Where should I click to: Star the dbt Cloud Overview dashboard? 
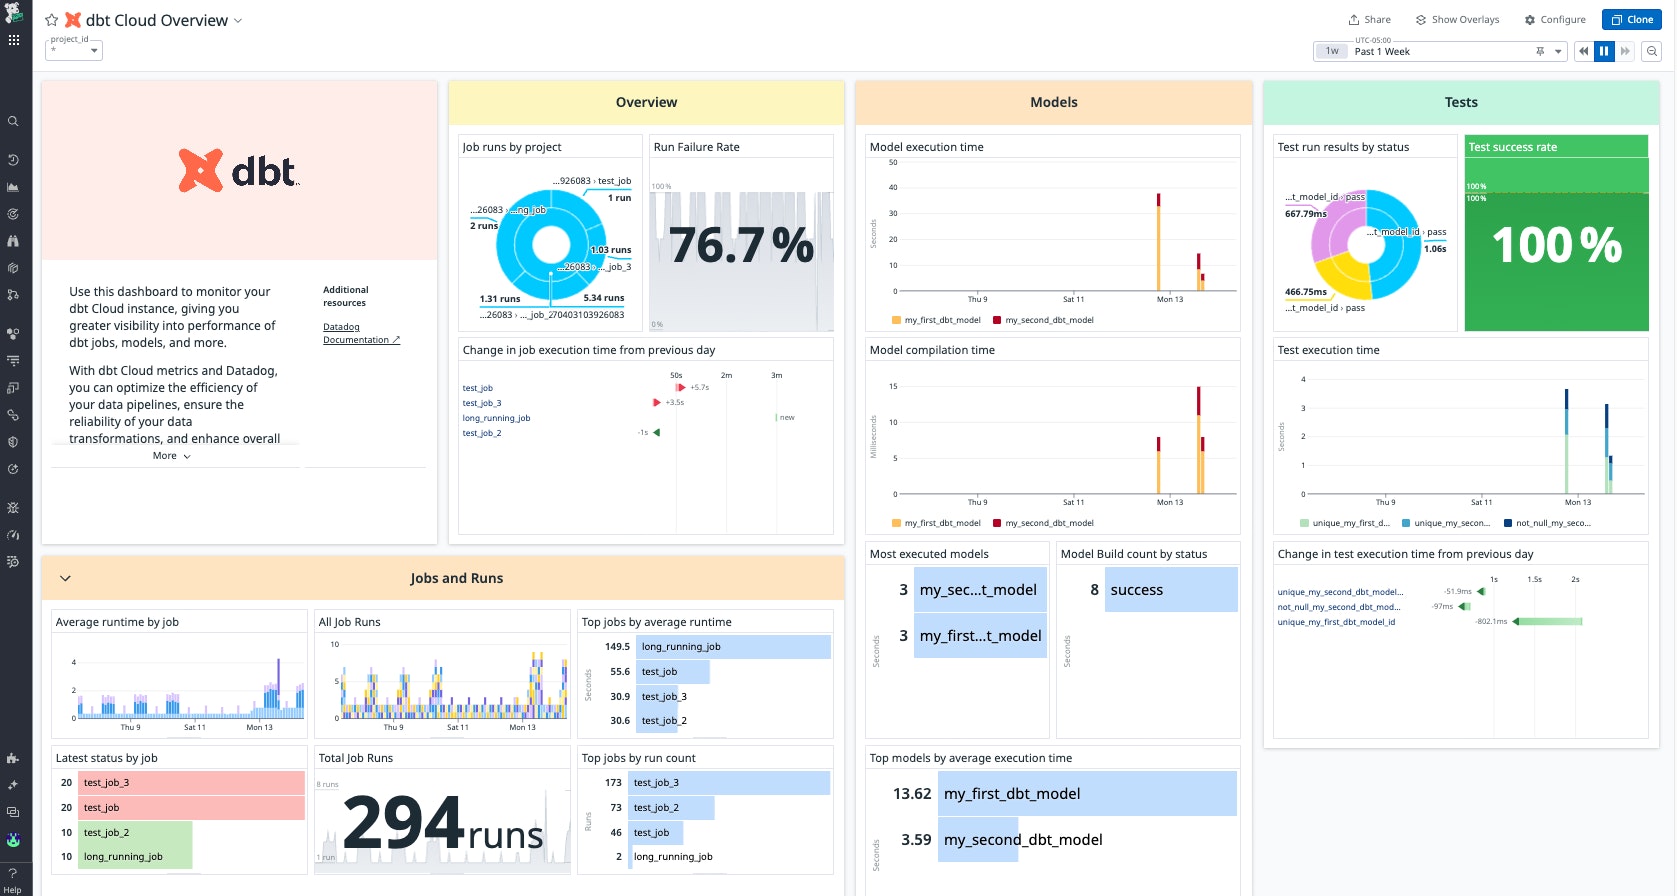[x=52, y=20]
